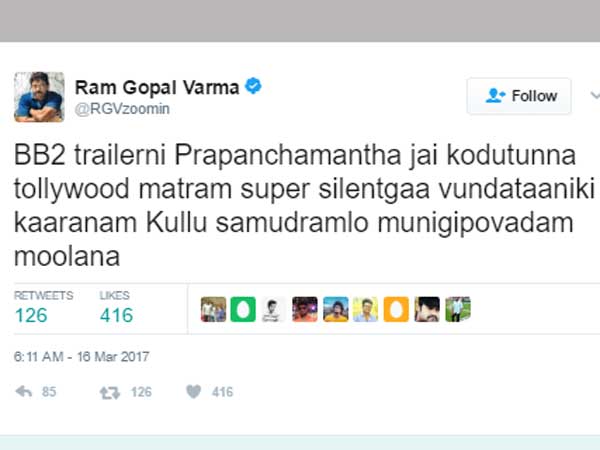
Task: View the 126 retweets list
Action: tap(43, 307)
